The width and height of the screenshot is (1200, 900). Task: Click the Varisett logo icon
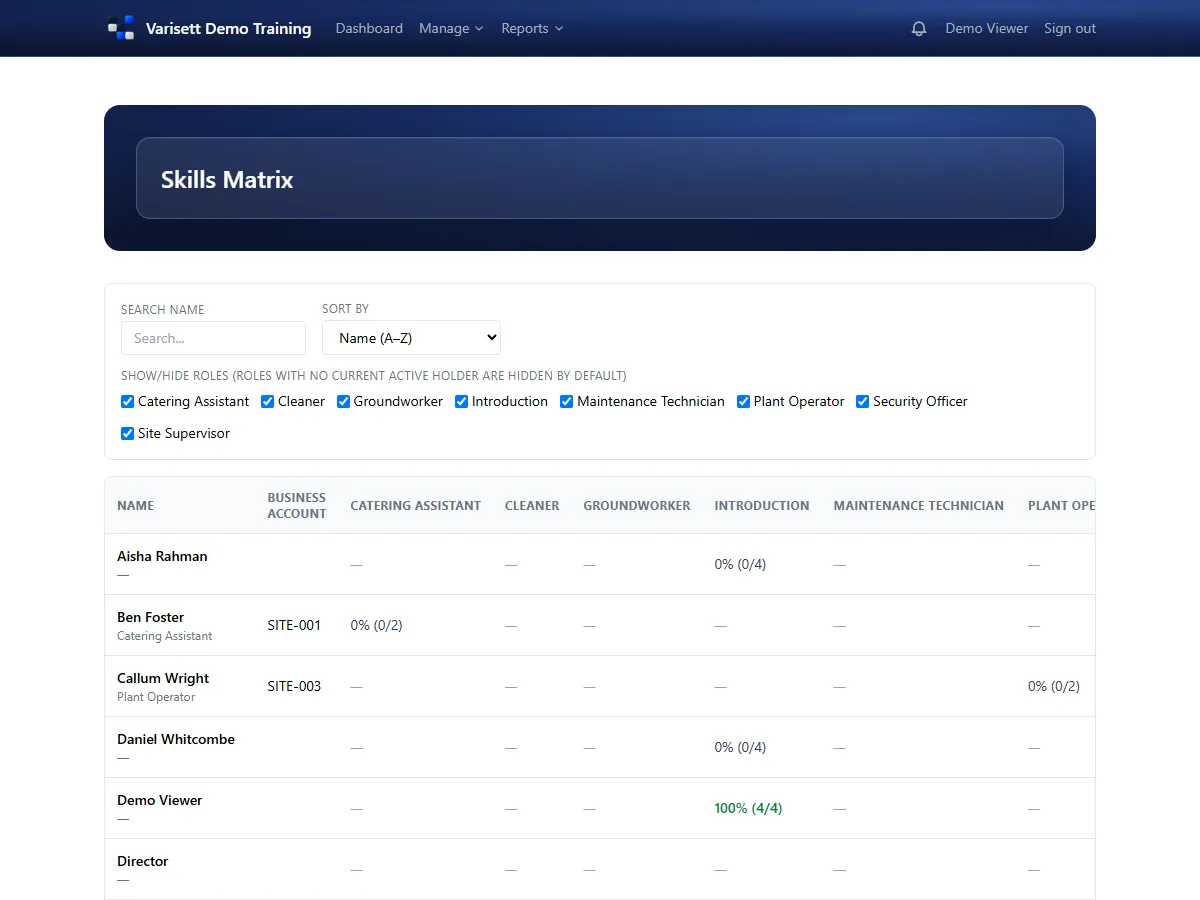pyautogui.click(x=121, y=28)
